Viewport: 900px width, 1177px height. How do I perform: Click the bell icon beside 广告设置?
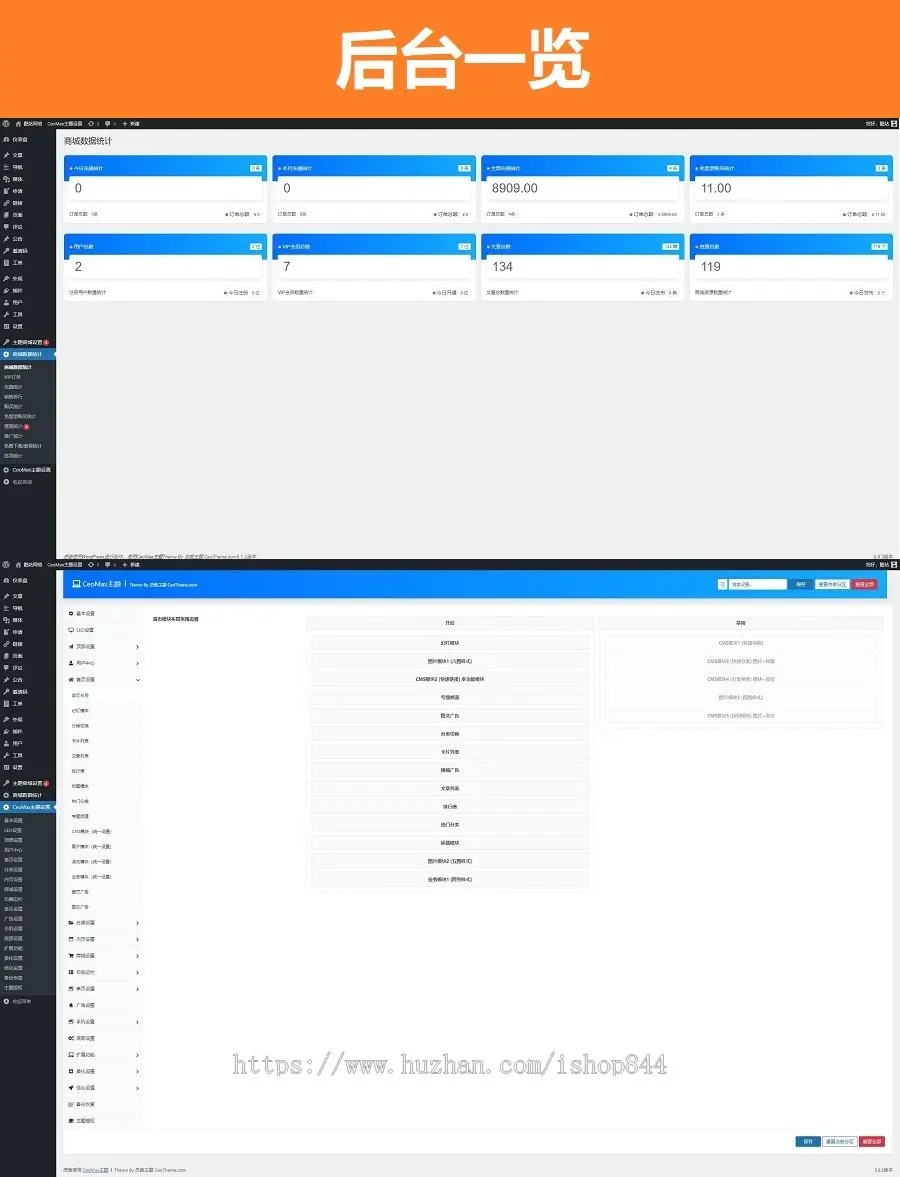click(x=71, y=1005)
